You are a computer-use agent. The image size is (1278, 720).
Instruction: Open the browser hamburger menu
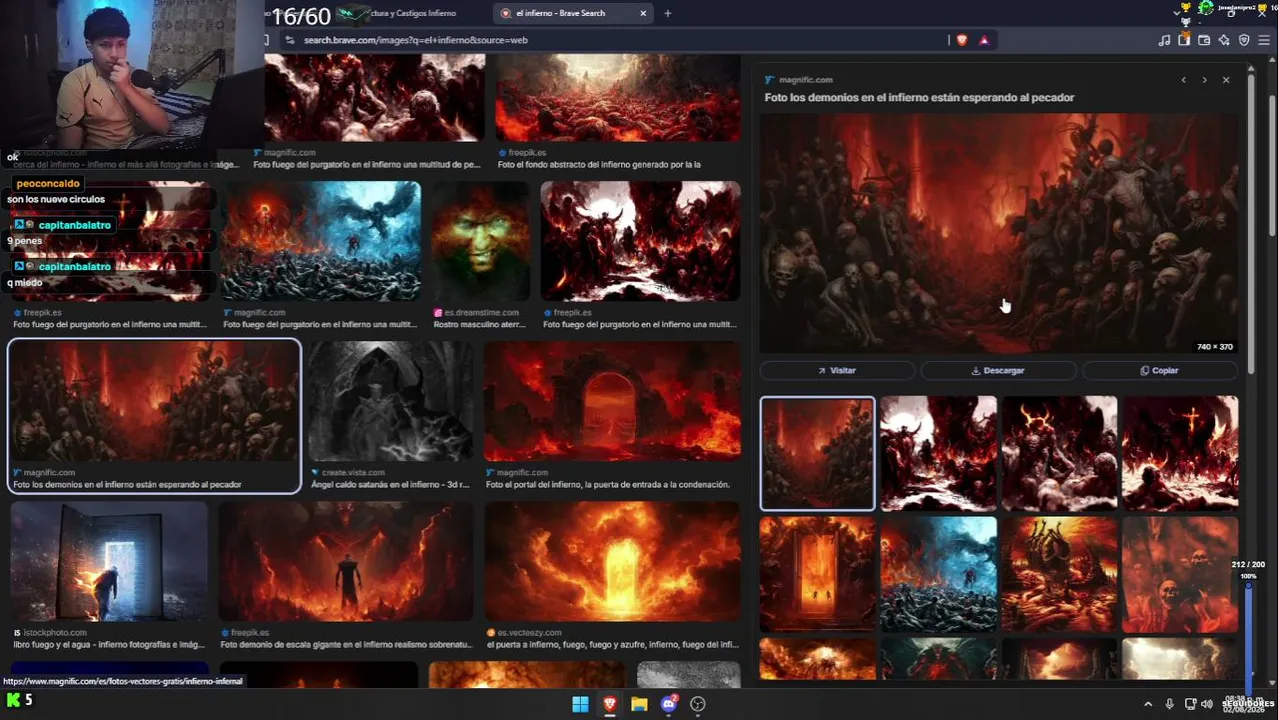coord(1265,40)
